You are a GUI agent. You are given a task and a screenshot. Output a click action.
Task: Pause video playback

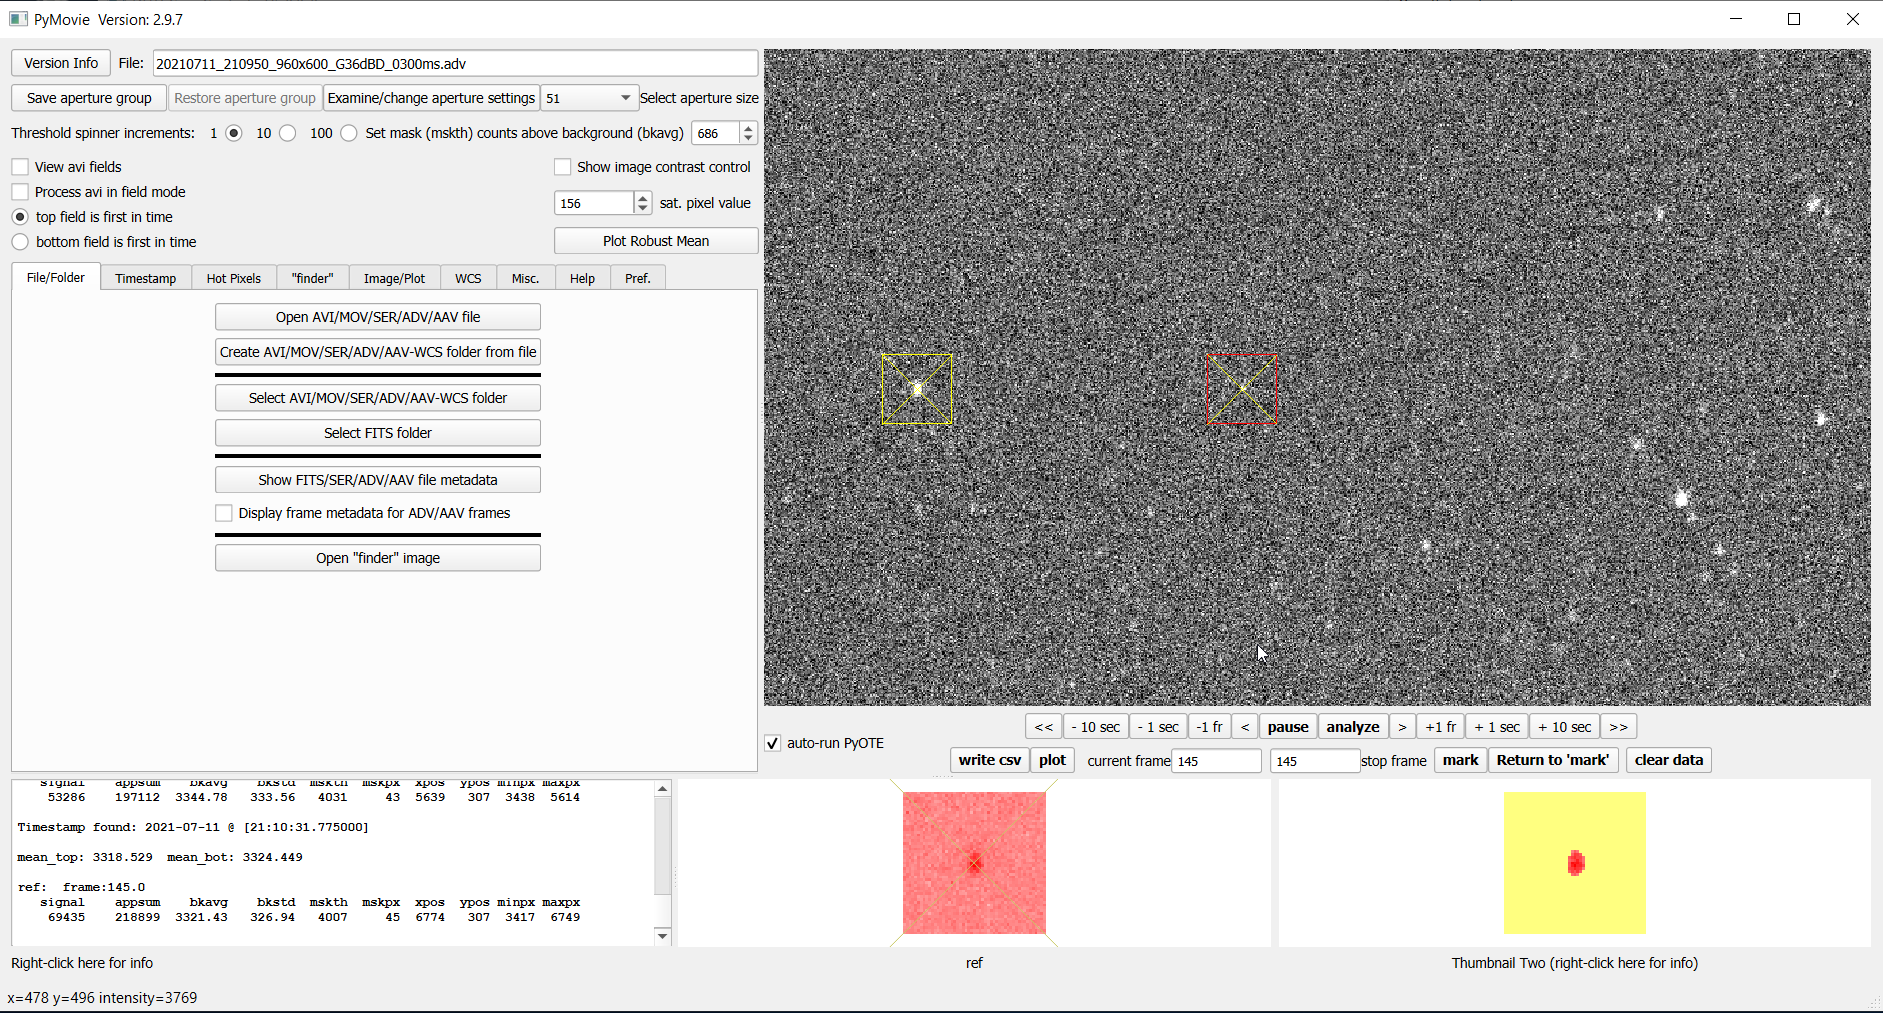click(1287, 727)
